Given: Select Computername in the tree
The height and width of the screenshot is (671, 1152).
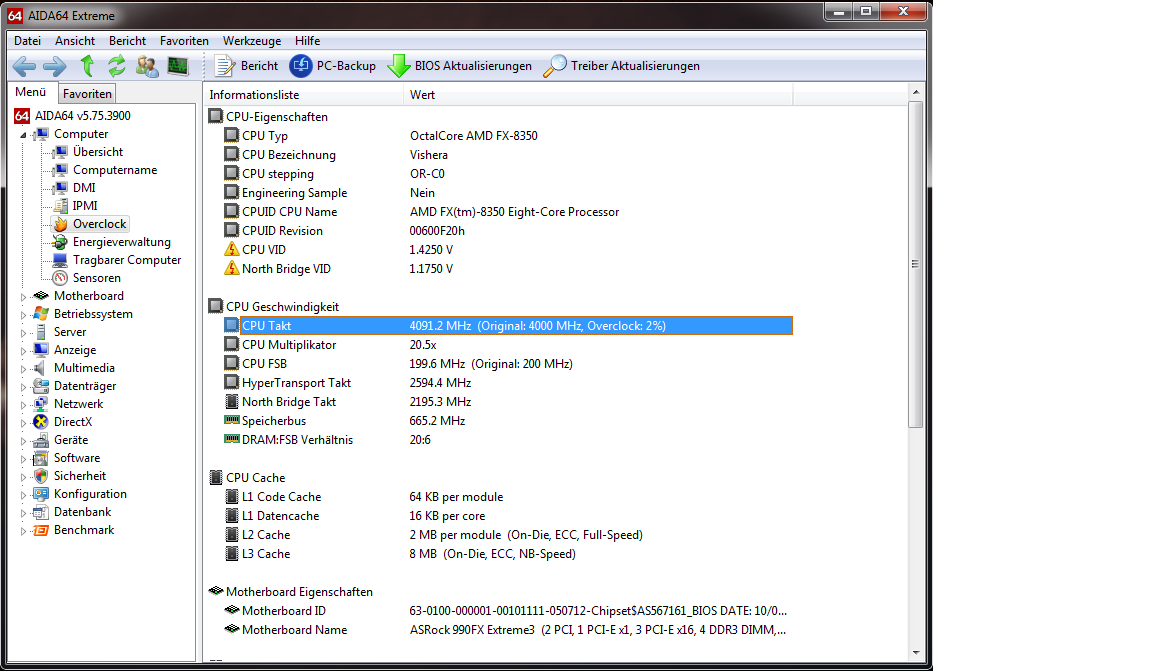Looking at the screenshot, I should pos(115,170).
